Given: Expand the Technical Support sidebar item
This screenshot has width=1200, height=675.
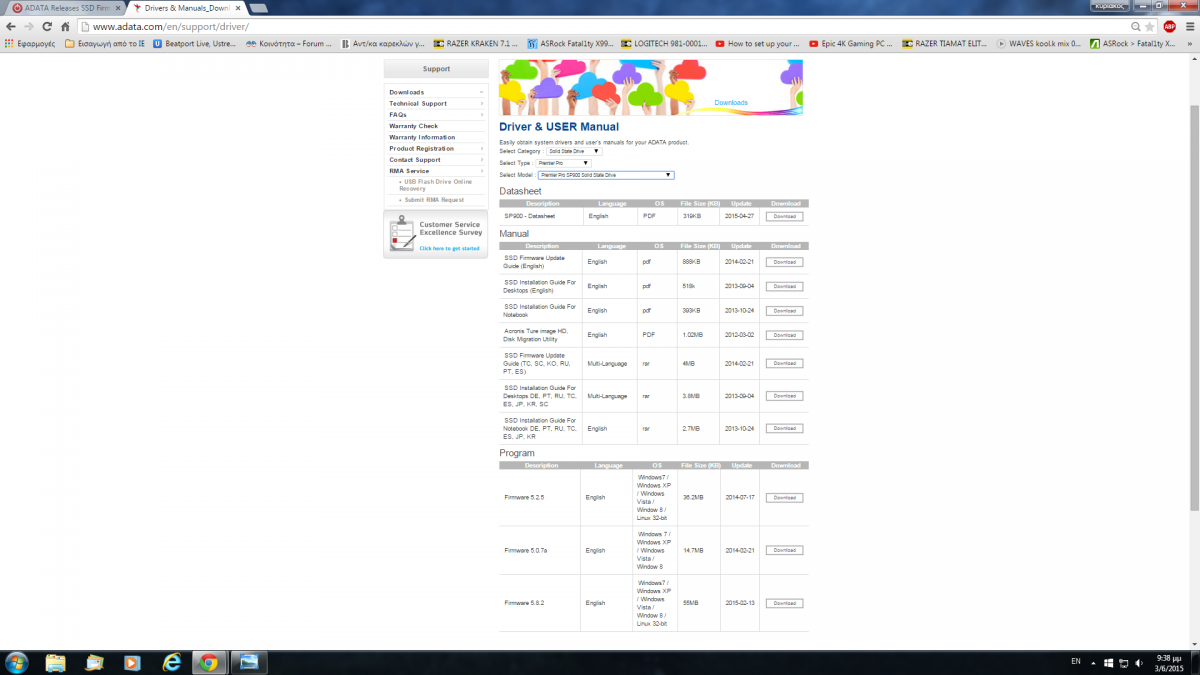Looking at the screenshot, I should tap(435, 103).
